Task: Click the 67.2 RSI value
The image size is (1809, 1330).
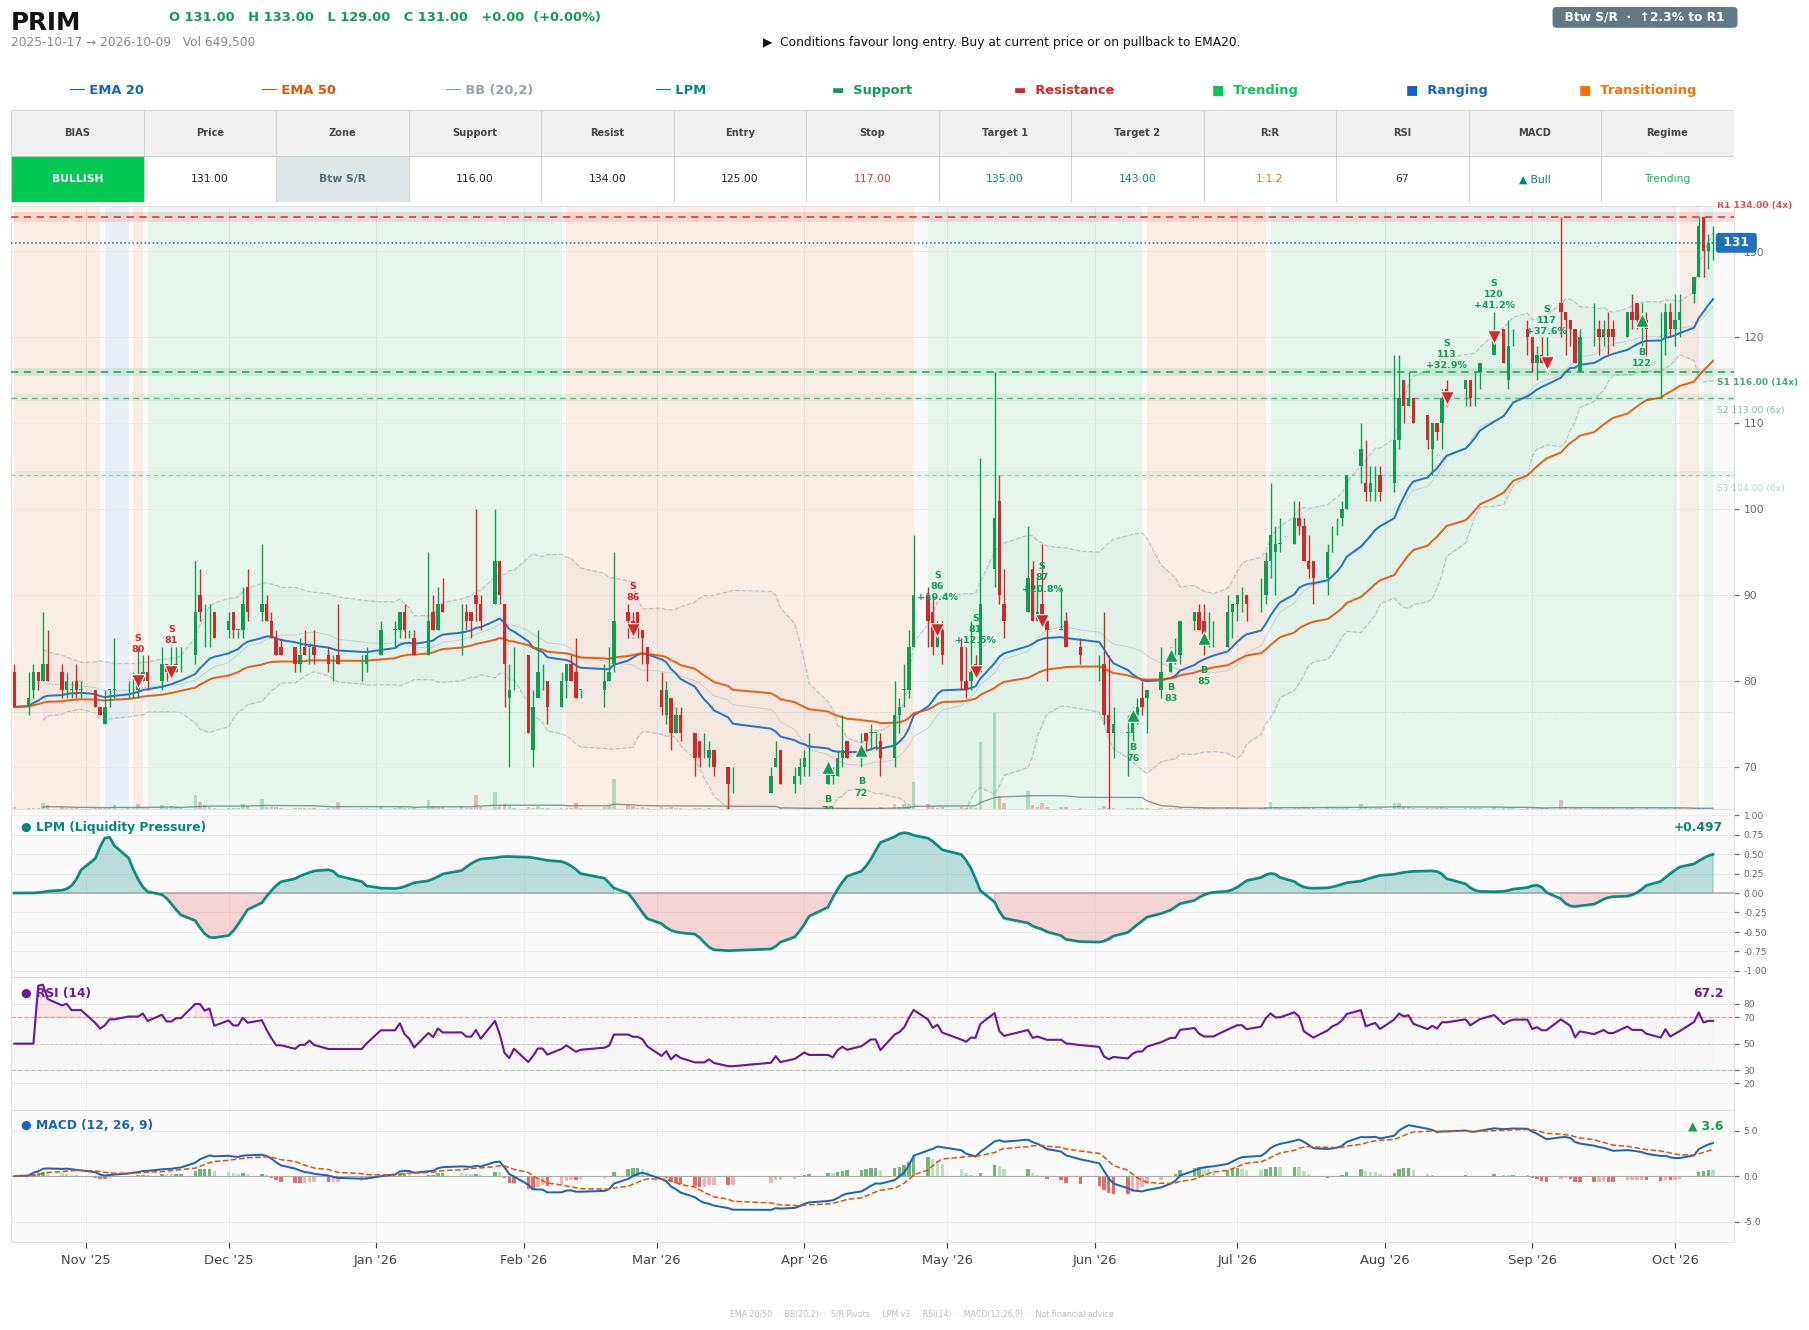Action: click(1708, 993)
